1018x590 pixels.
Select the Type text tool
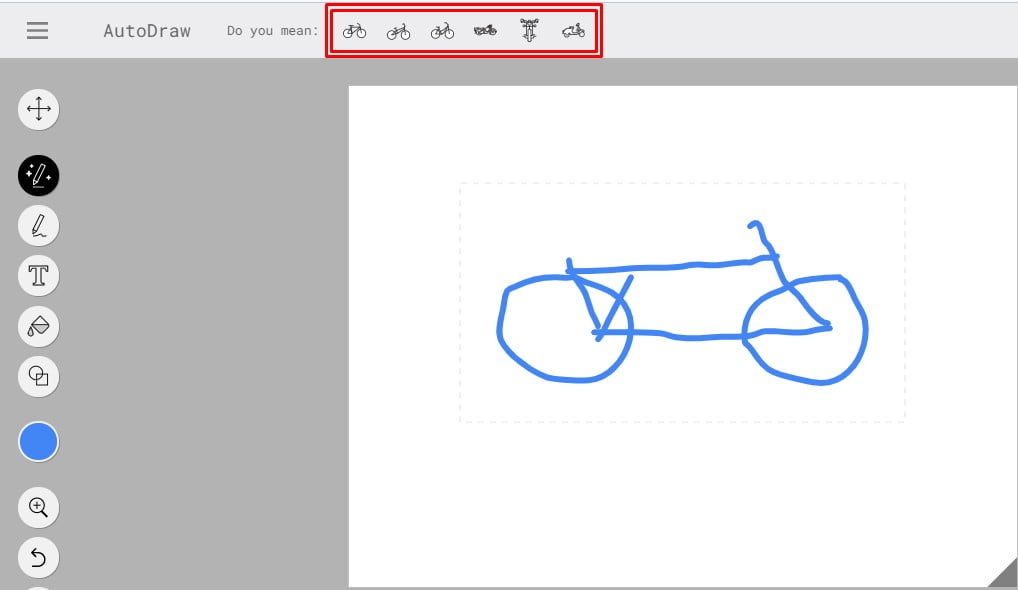pos(38,275)
